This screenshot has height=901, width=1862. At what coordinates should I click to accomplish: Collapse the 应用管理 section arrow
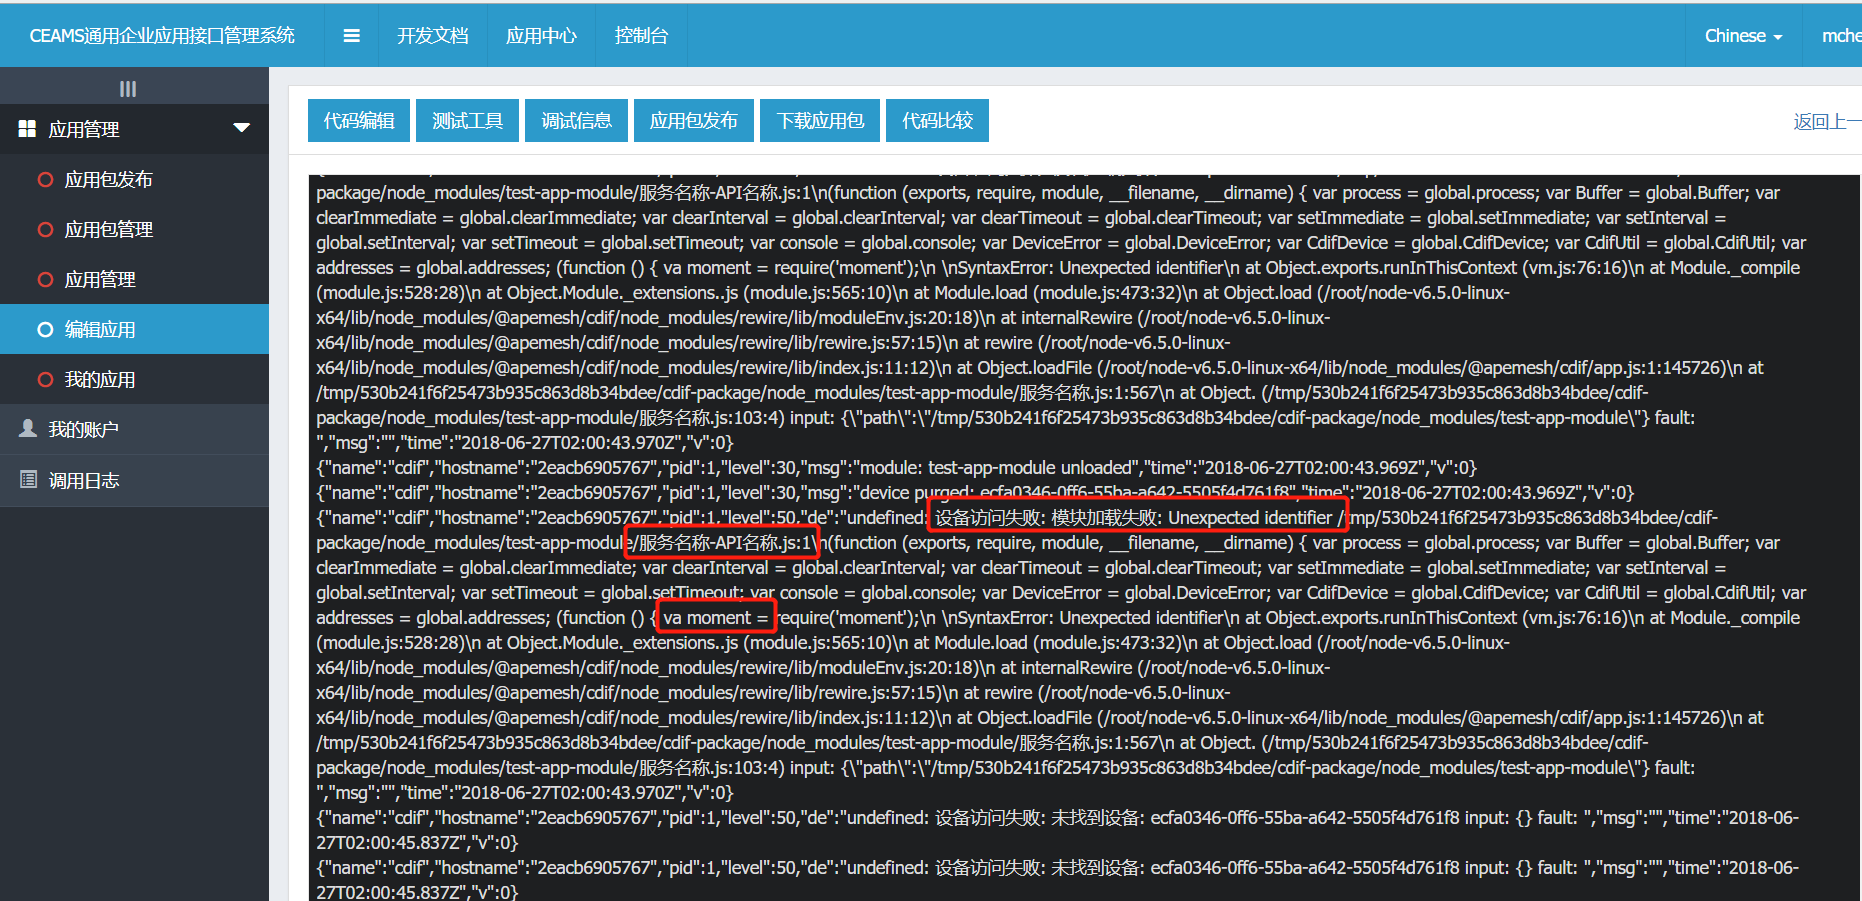pyautogui.click(x=241, y=128)
